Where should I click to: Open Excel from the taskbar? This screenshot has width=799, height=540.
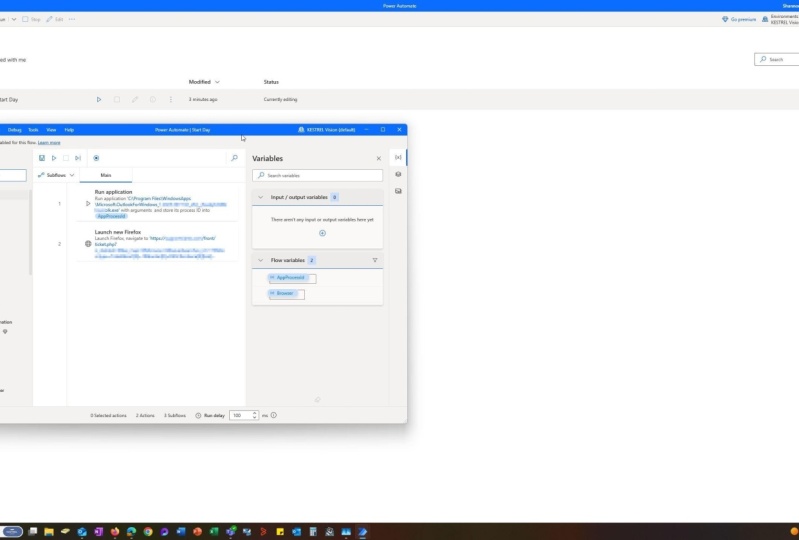(x=214, y=532)
